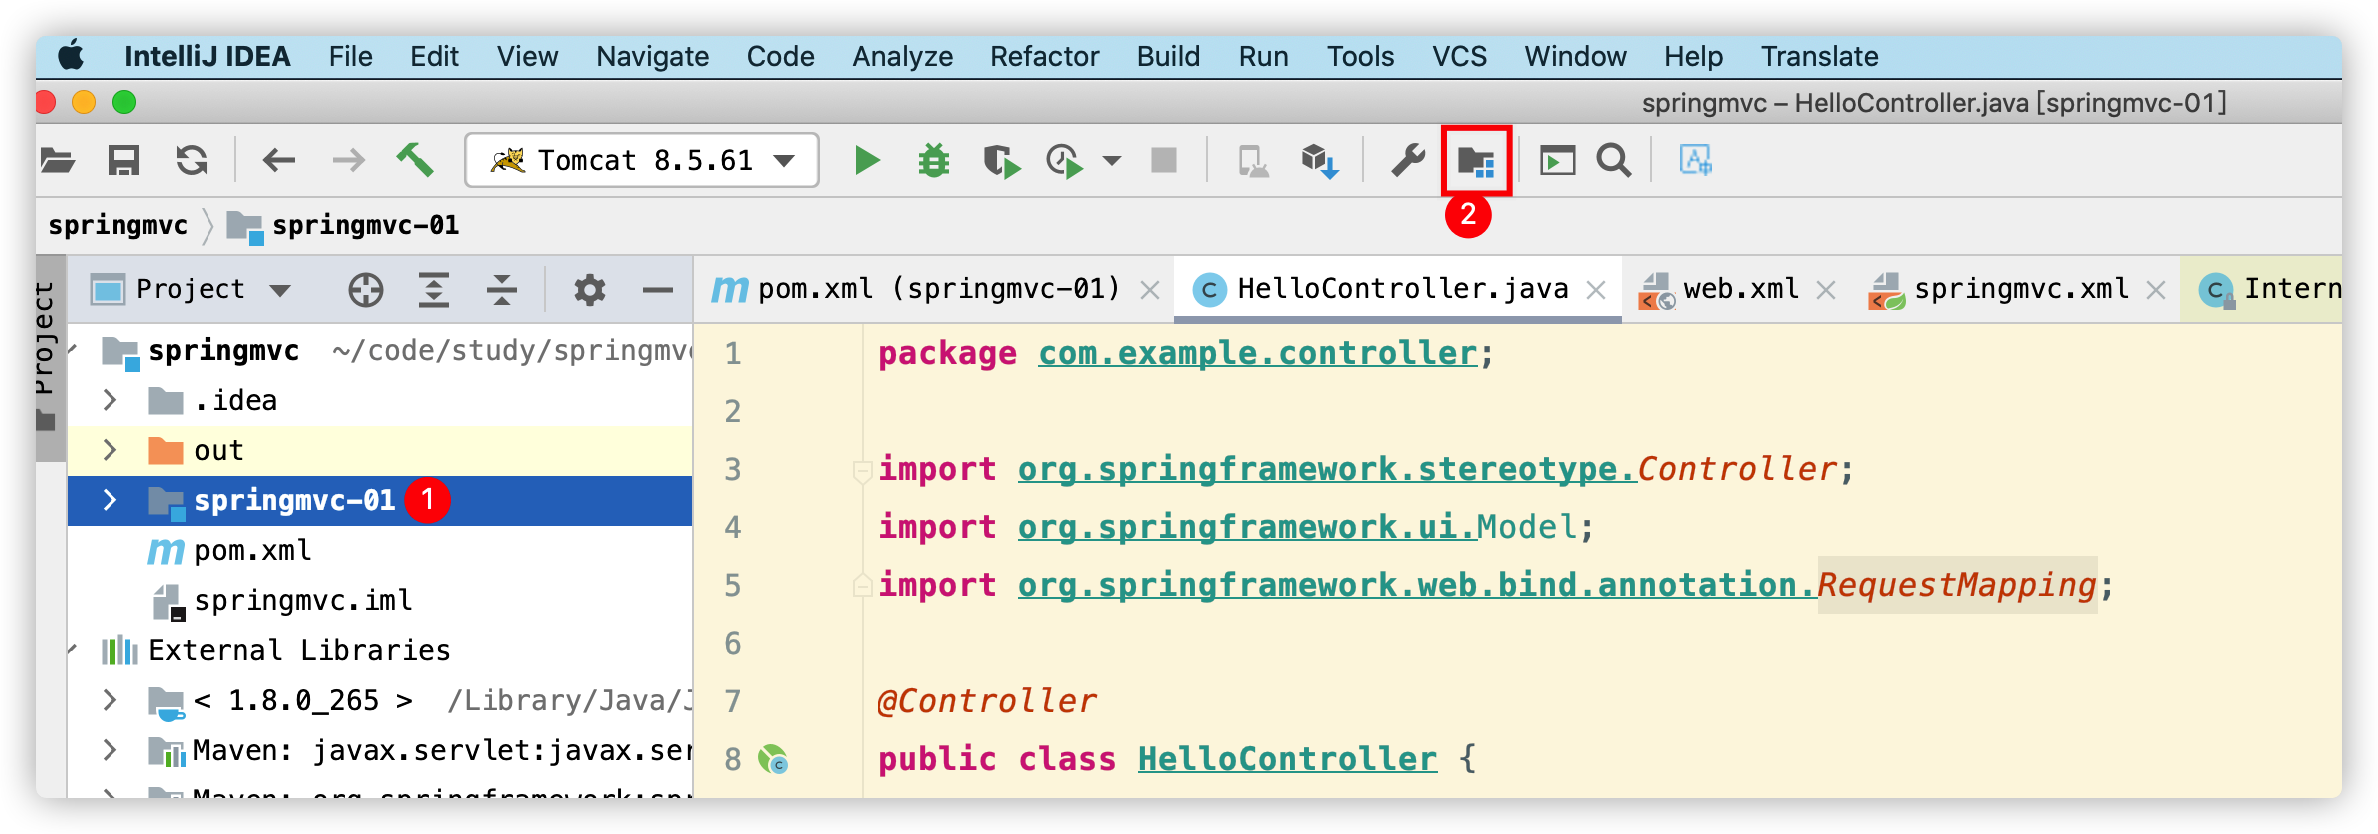Open the IntelliJ IDEA application menu

tap(207, 56)
